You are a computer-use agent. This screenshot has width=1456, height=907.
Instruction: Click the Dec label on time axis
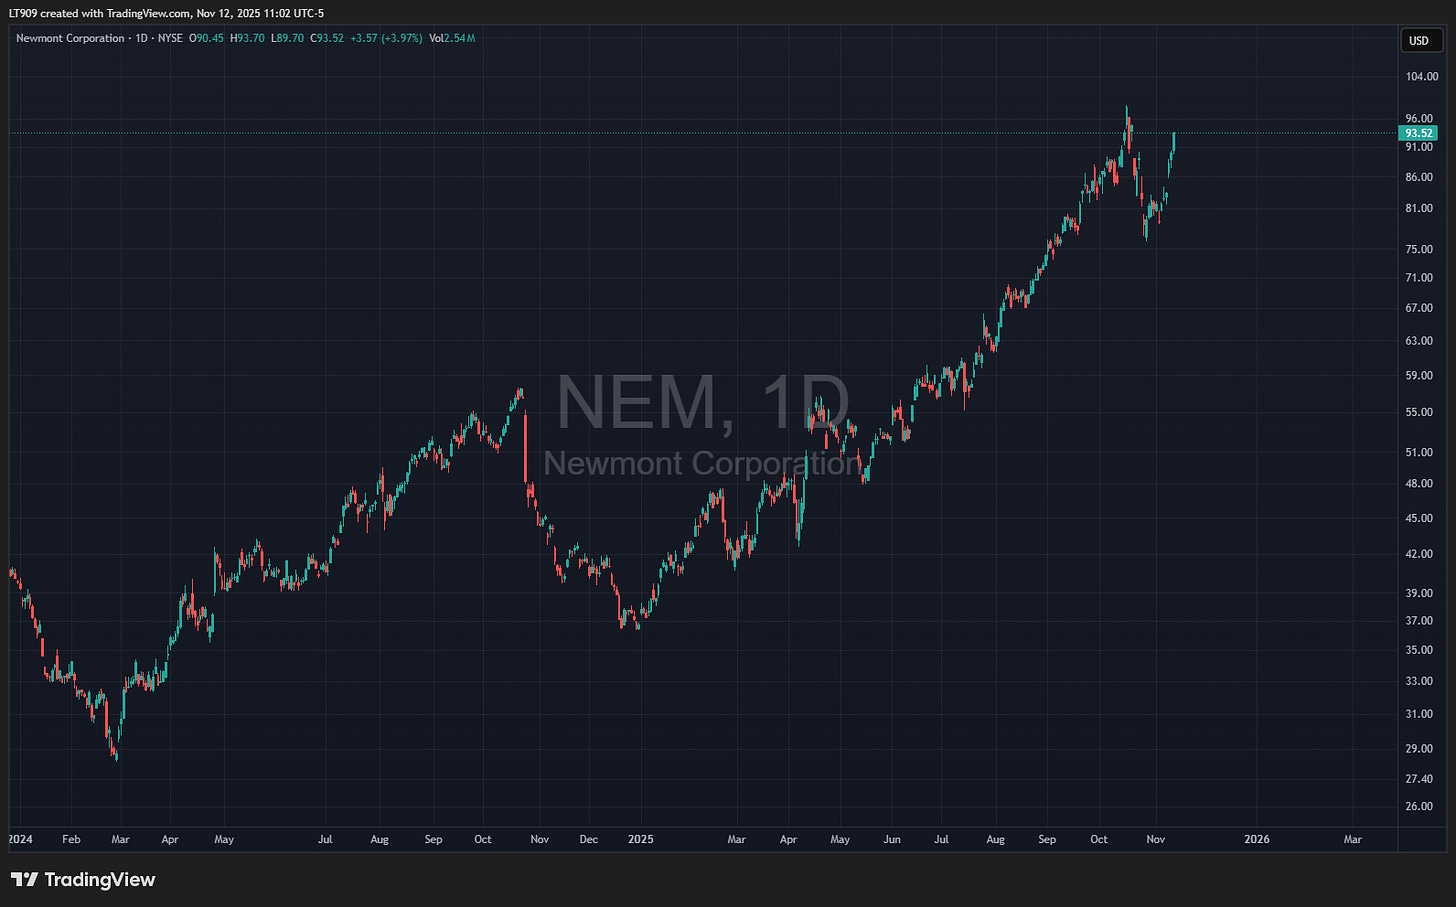(589, 839)
